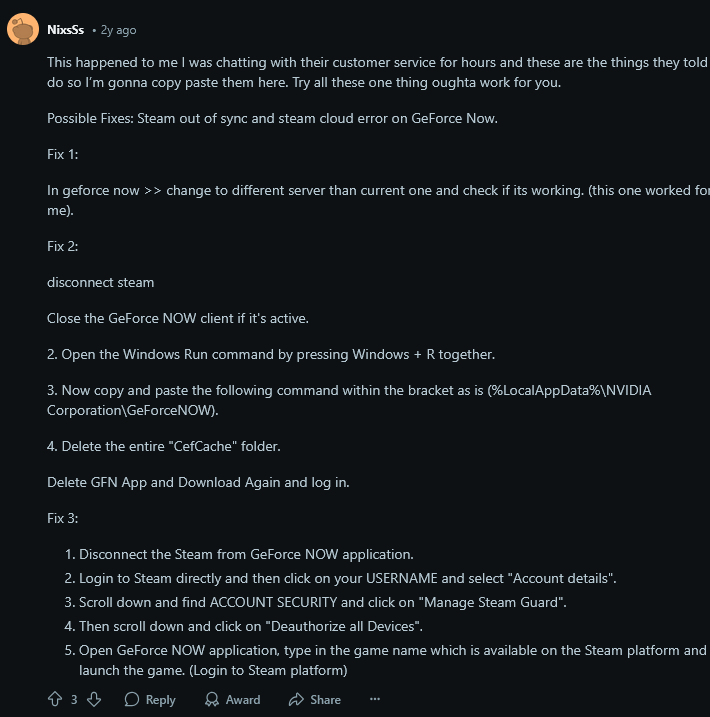Click the "2y ago" comment timestamp
Viewport: 710px width, 717px height.
click(x=118, y=30)
